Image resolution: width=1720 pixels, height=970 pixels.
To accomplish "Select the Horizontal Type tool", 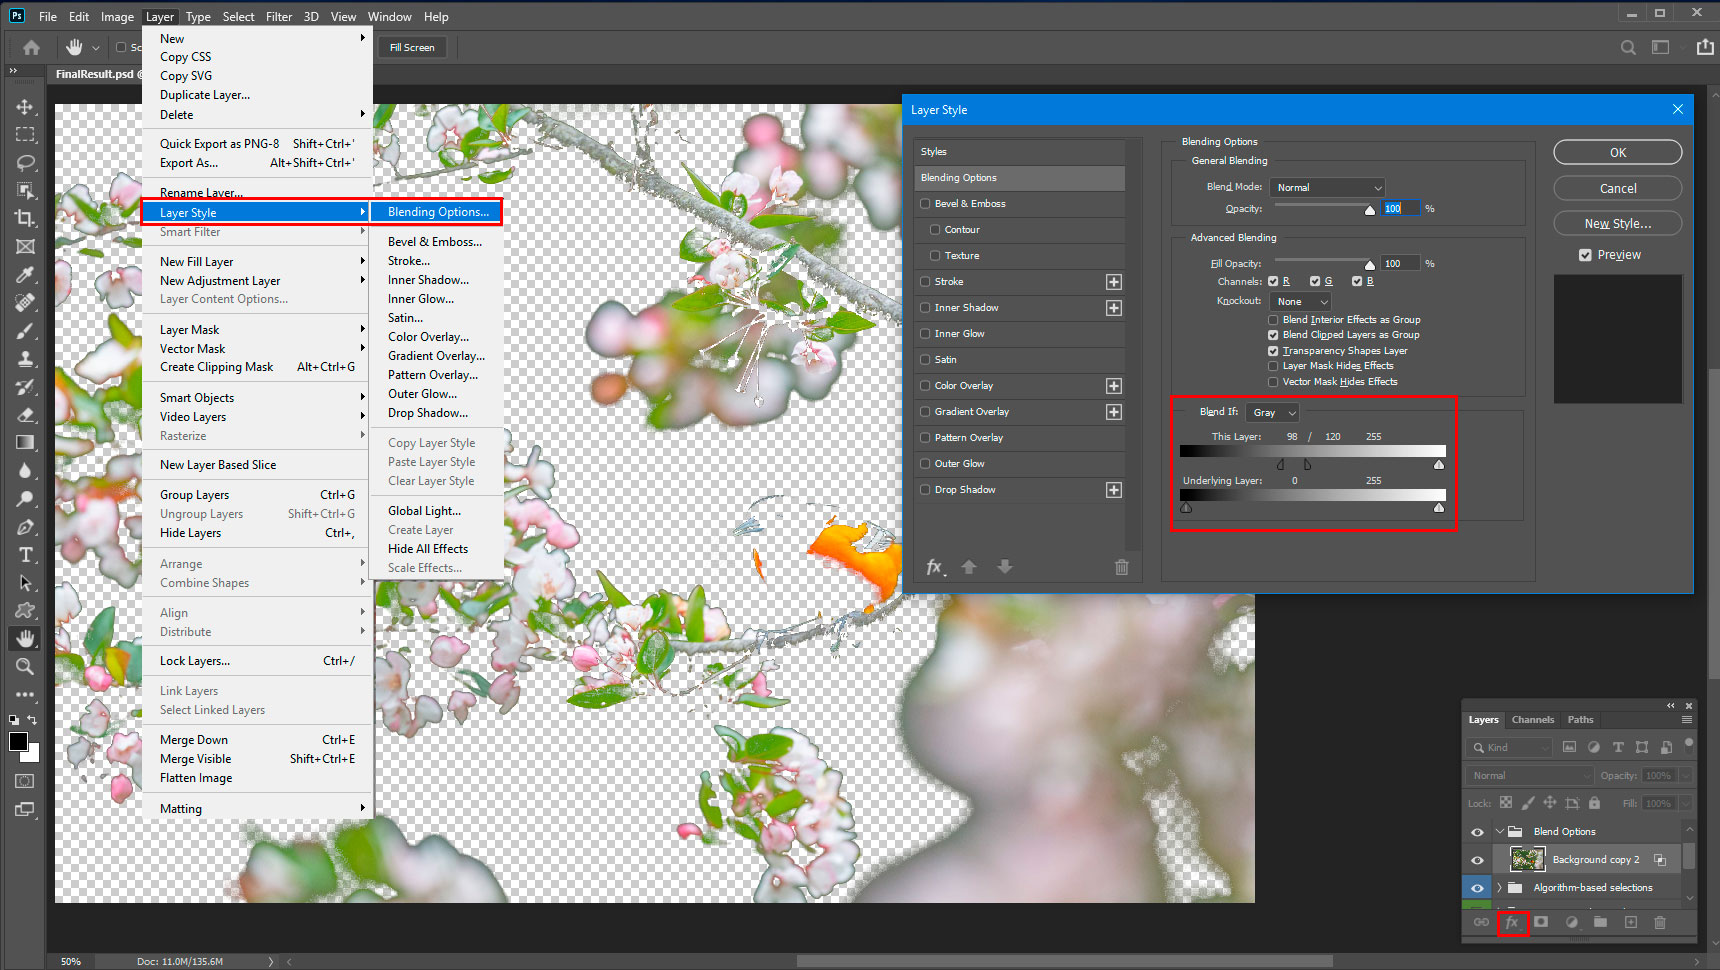I will (x=25, y=555).
